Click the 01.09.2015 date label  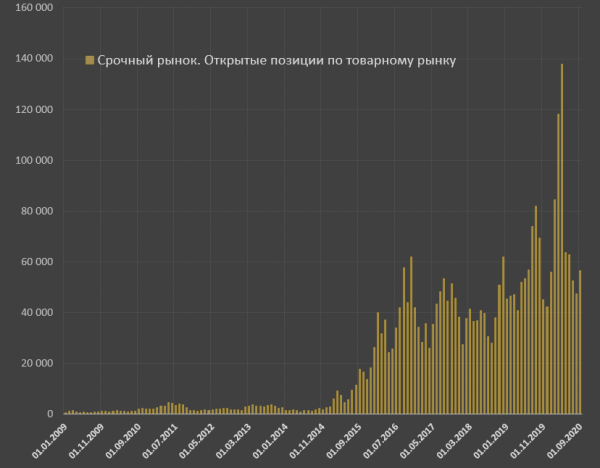344,440
